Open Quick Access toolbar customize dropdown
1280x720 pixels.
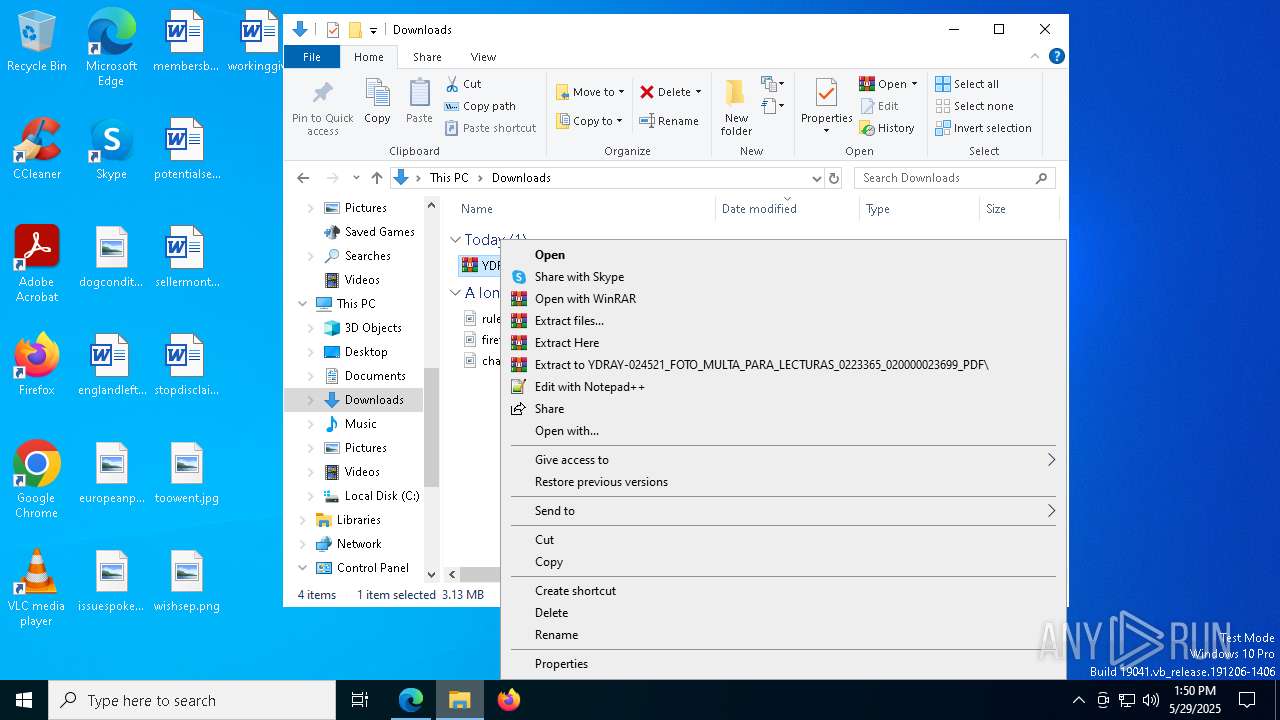(x=373, y=30)
